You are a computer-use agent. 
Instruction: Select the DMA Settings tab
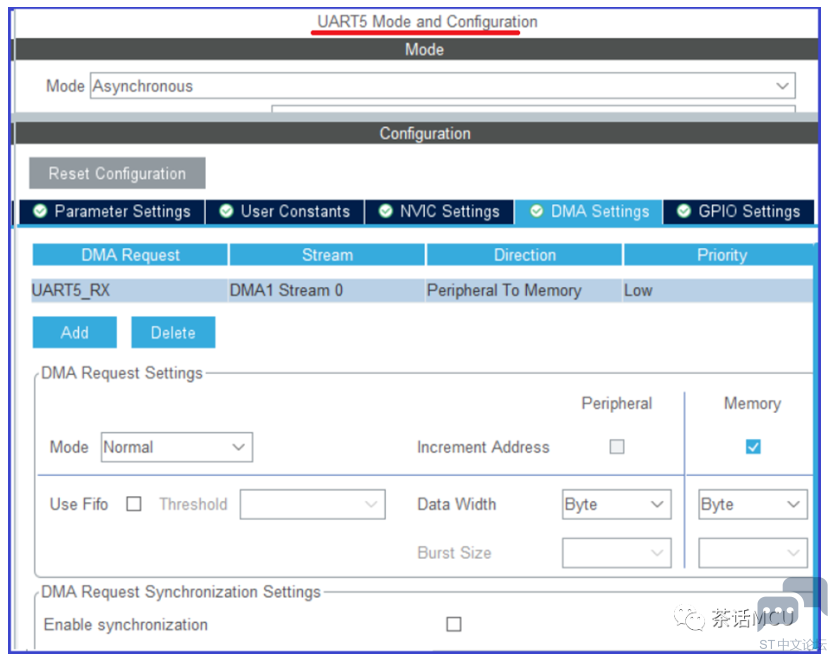pyautogui.click(x=589, y=212)
